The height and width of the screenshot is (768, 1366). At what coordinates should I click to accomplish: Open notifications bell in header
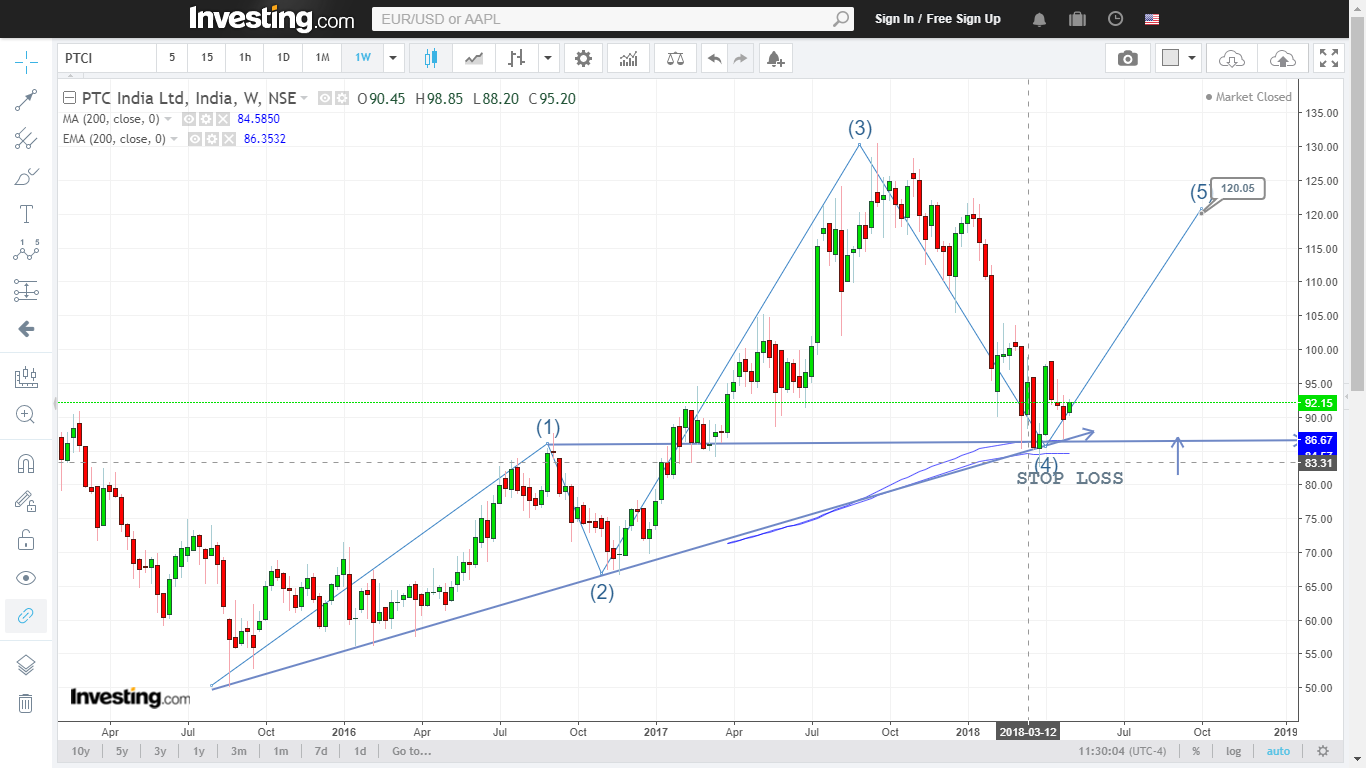(1040, 19)
